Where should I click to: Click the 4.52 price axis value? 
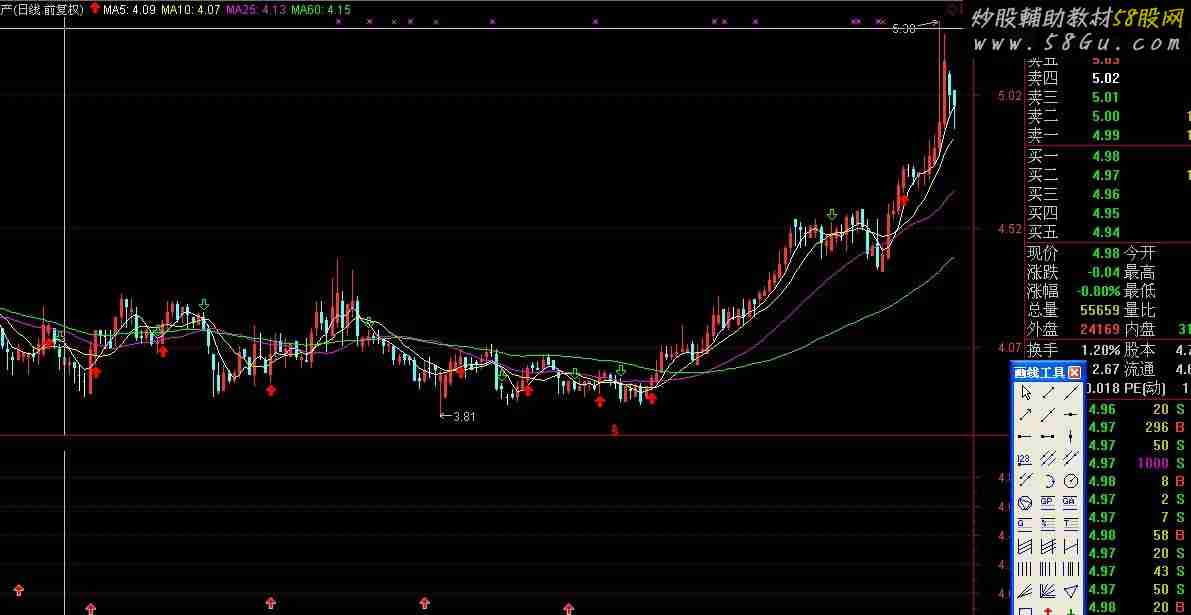coord(1010,229)
